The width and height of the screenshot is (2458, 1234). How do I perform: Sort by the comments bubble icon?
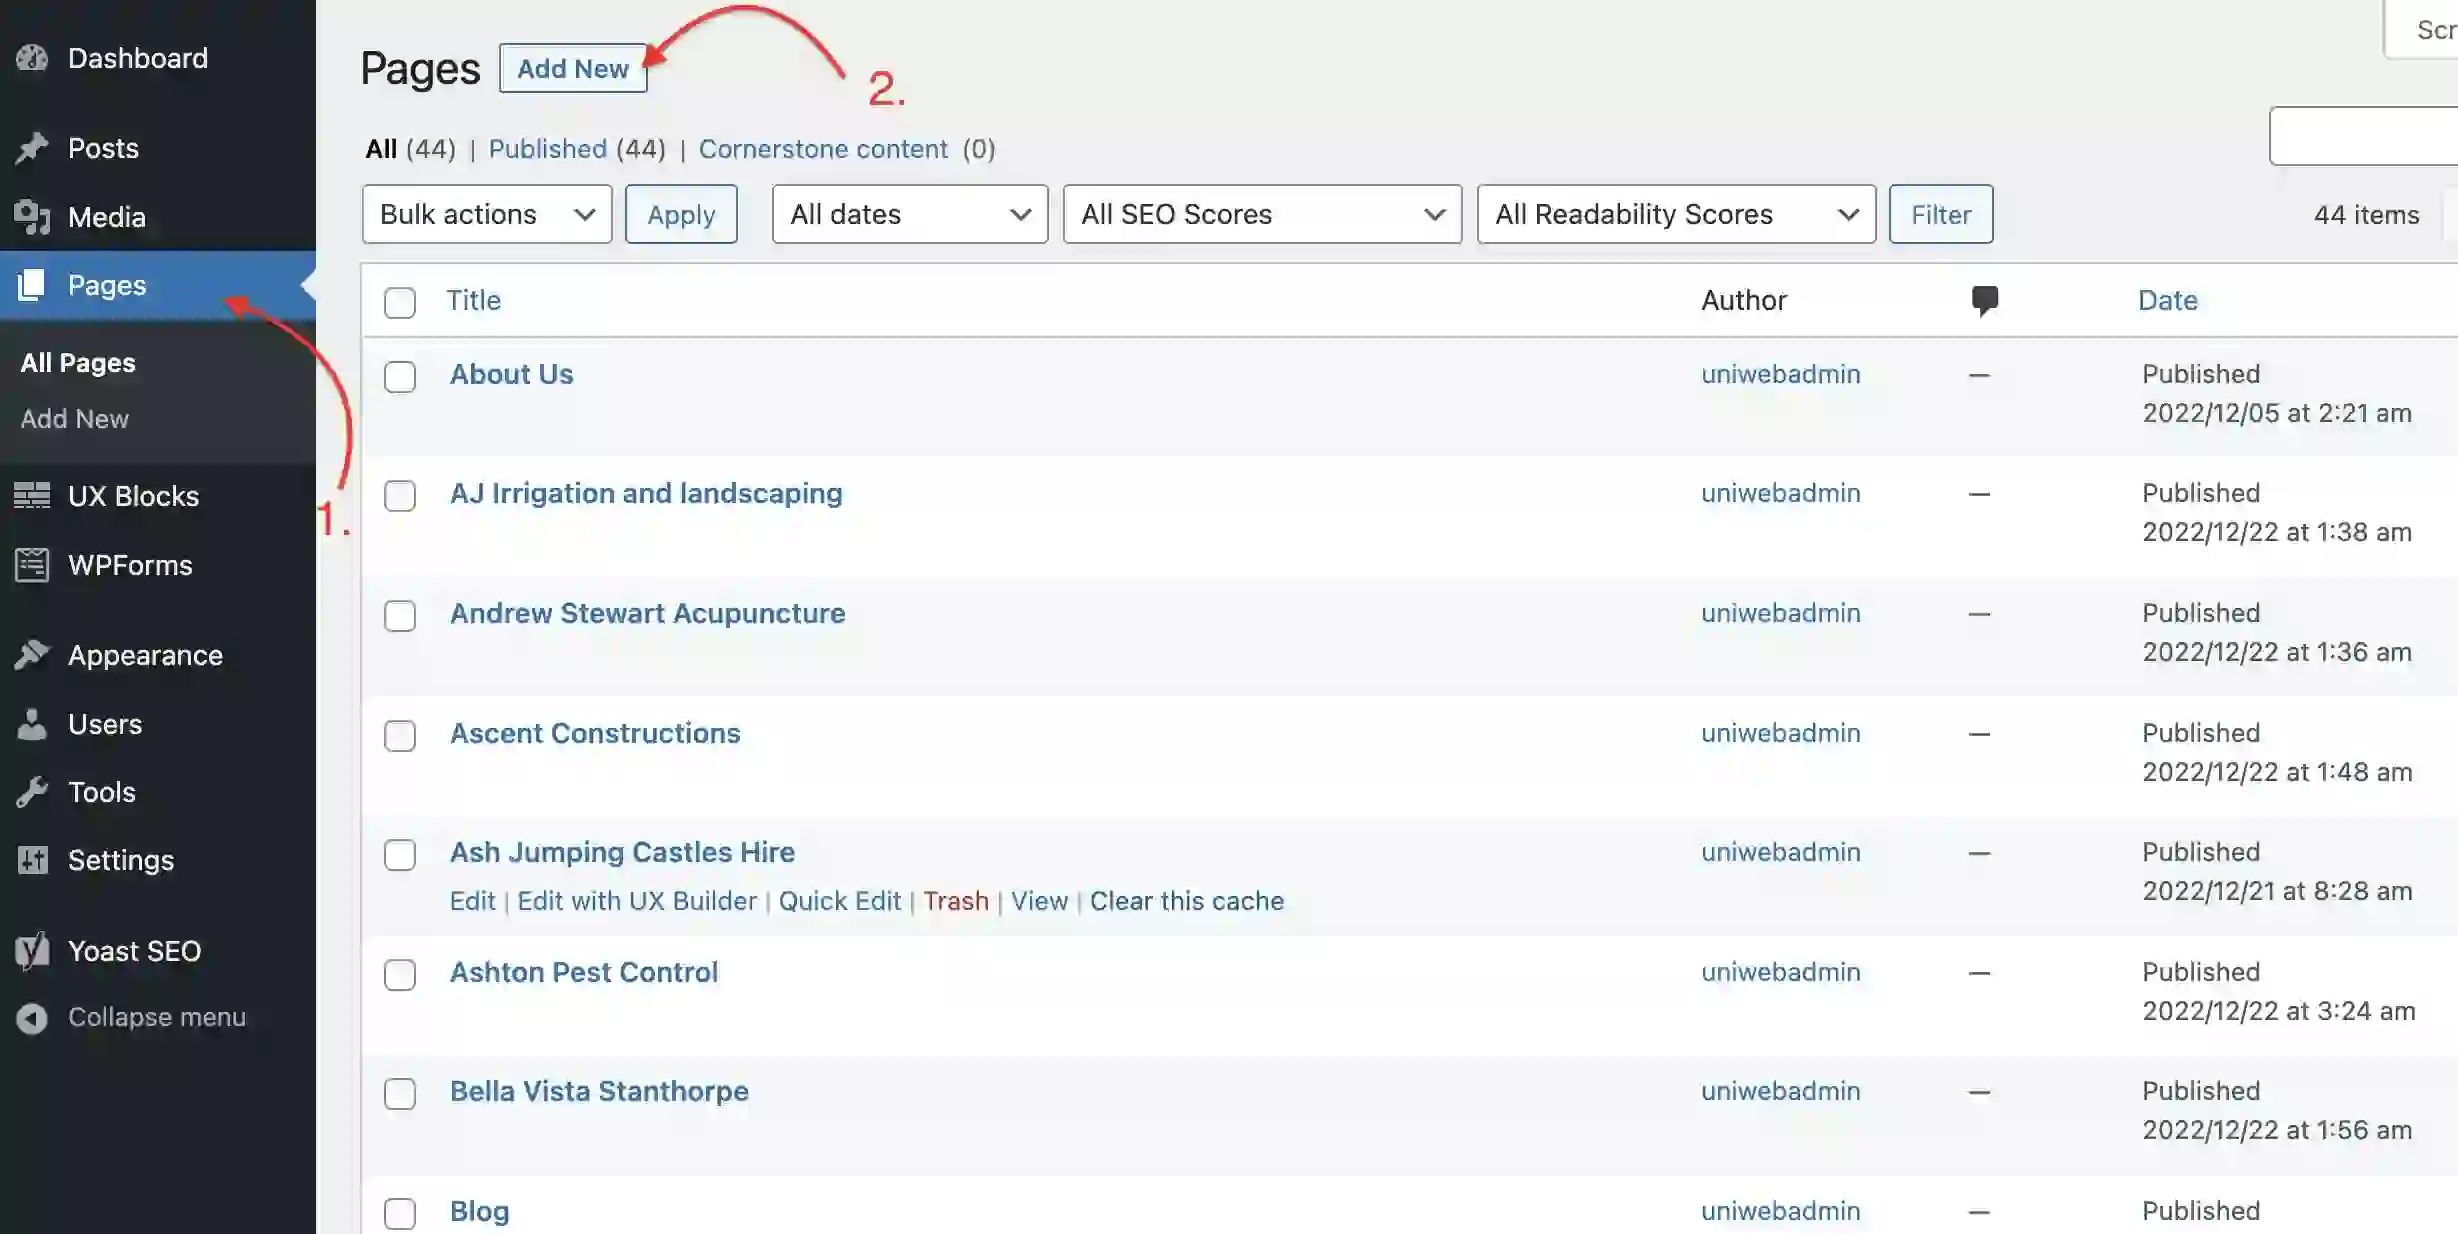1984,300
